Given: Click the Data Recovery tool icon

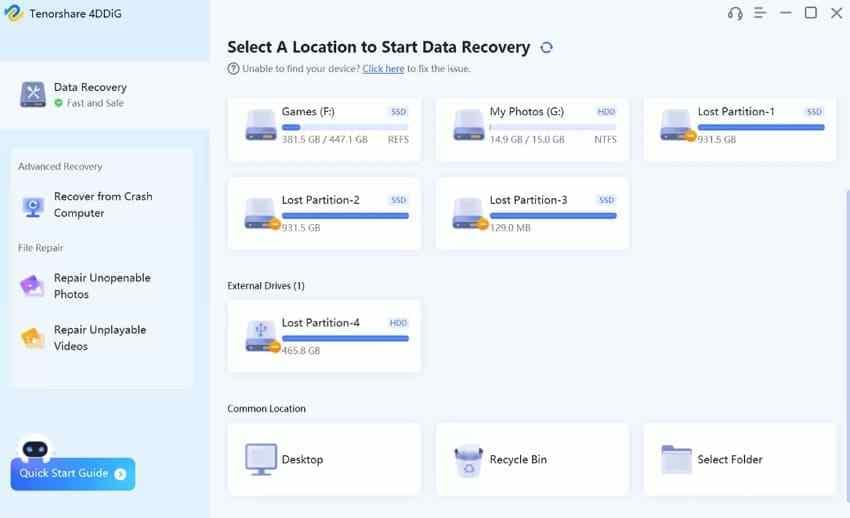Looking at the screenshot, I should [x=33, y=94].
